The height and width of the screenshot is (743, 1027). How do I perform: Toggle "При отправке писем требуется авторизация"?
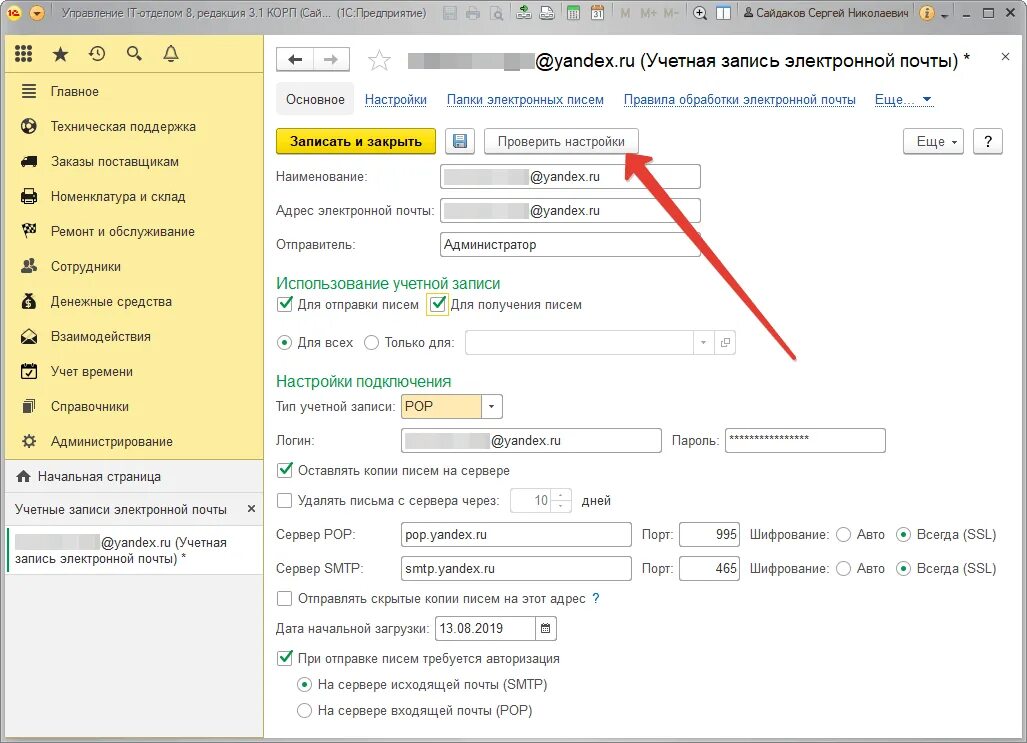(x=284, y=658)
